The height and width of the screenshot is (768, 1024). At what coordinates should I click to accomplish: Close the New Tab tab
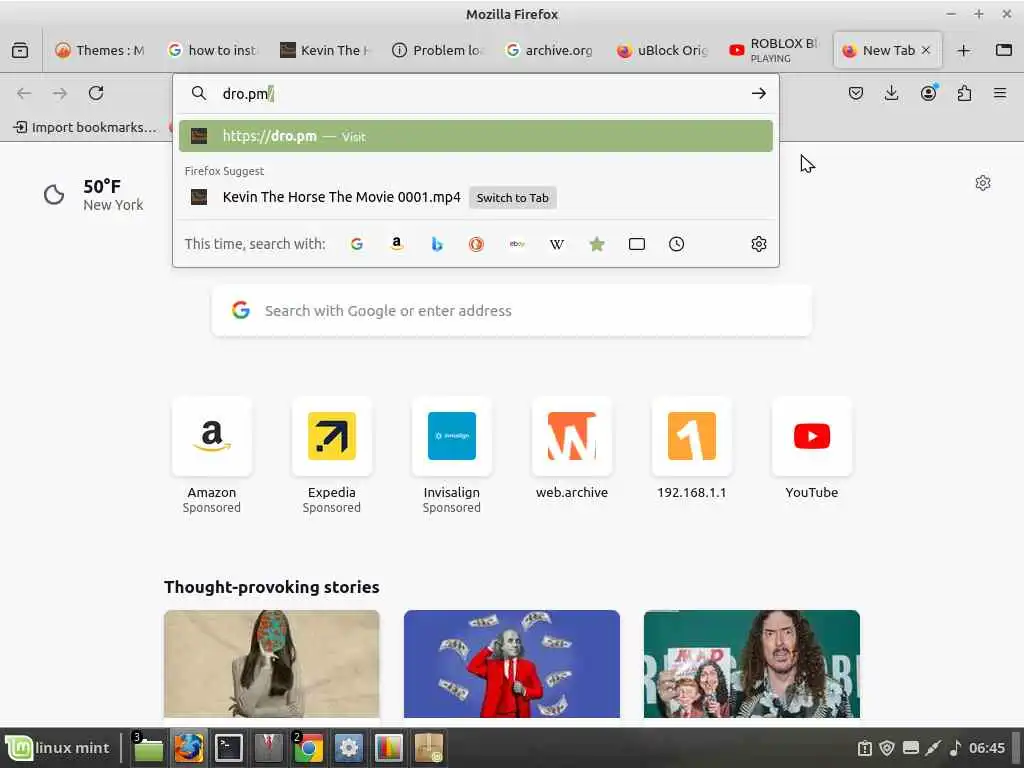pos(925,50)
